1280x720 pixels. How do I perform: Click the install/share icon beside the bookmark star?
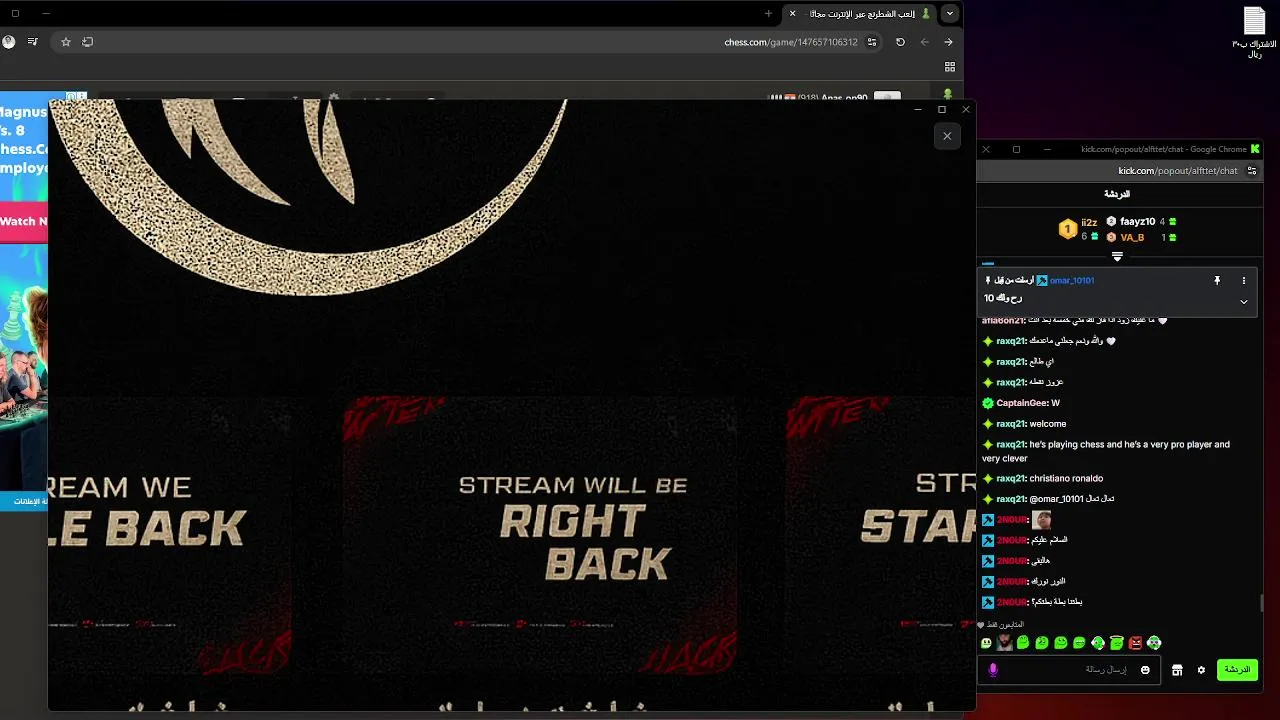(87, 42)
